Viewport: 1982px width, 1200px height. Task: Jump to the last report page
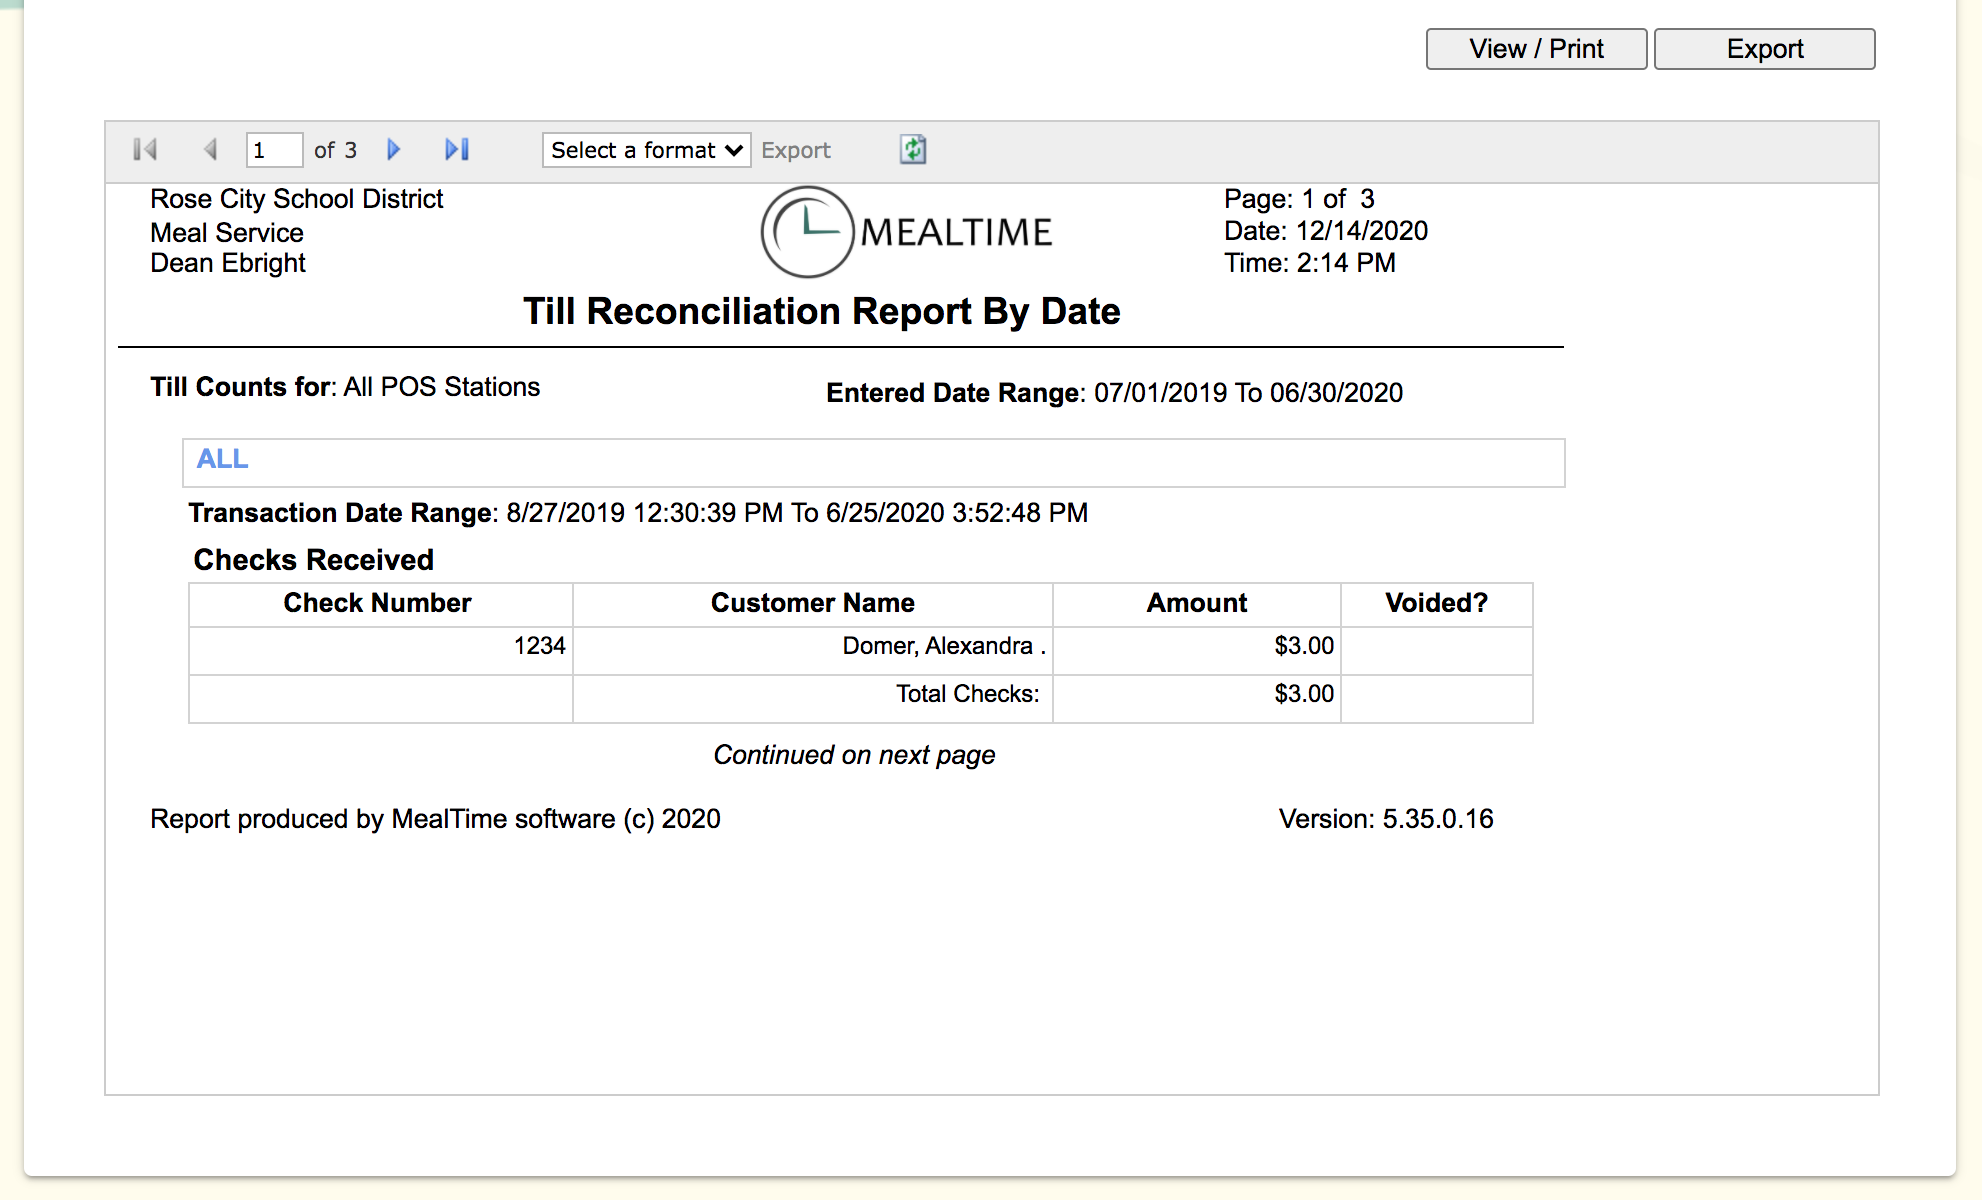point(457,150)
